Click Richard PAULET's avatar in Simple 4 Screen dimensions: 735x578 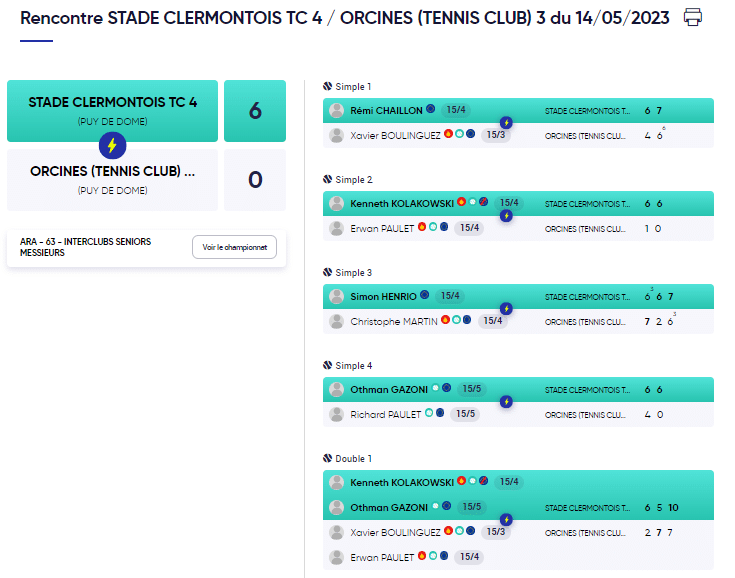tap(336, 414)
